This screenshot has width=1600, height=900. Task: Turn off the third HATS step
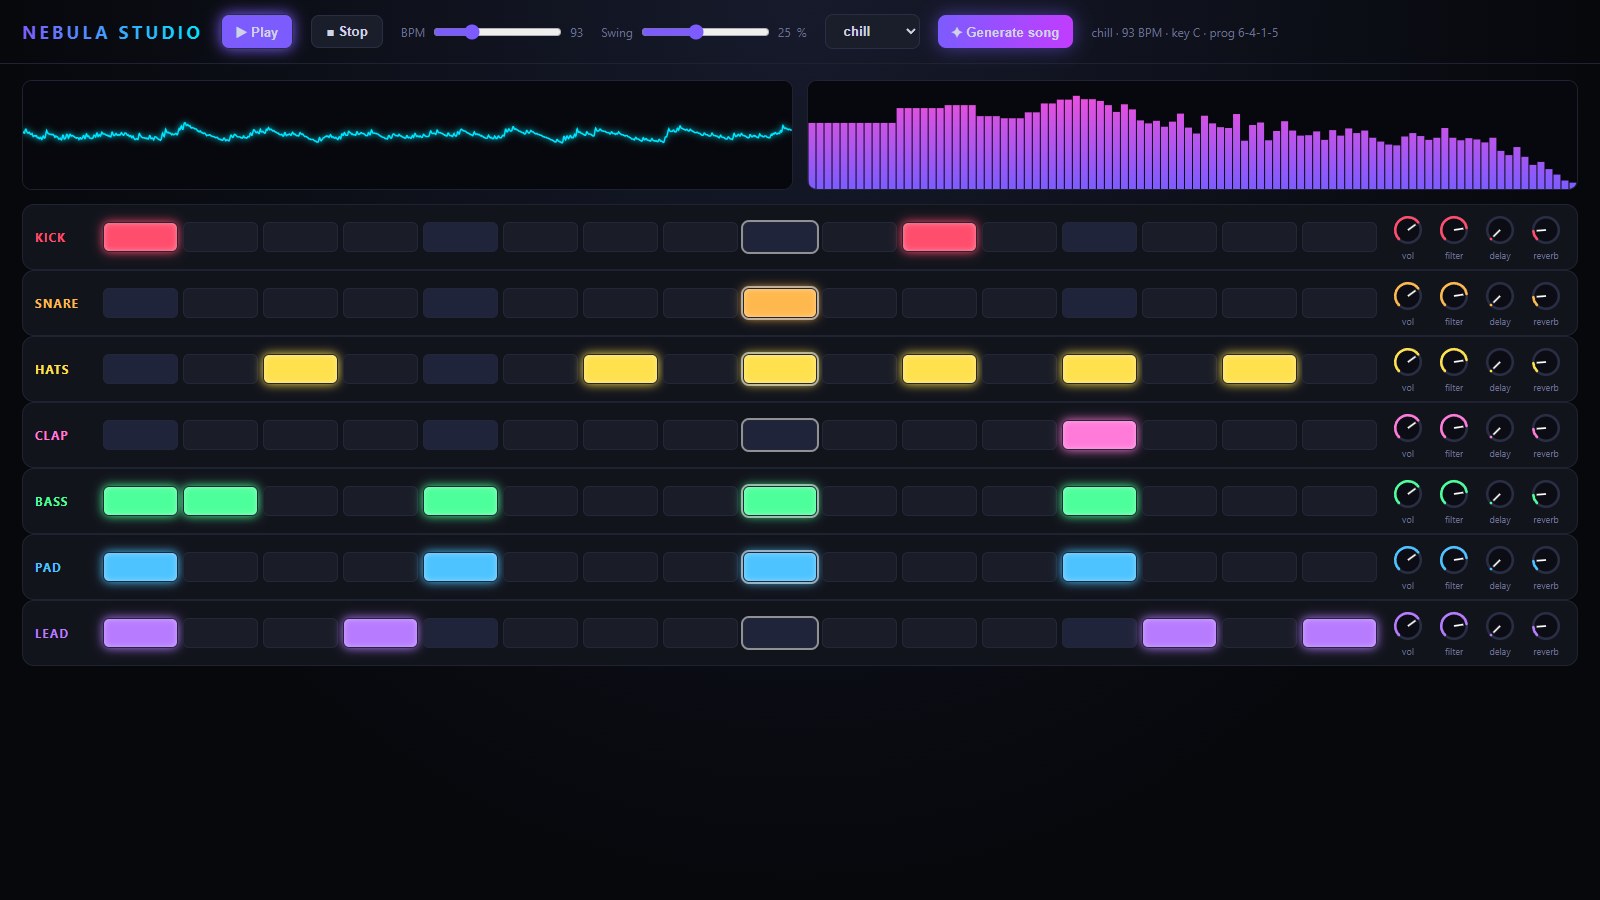pos(300,369)
